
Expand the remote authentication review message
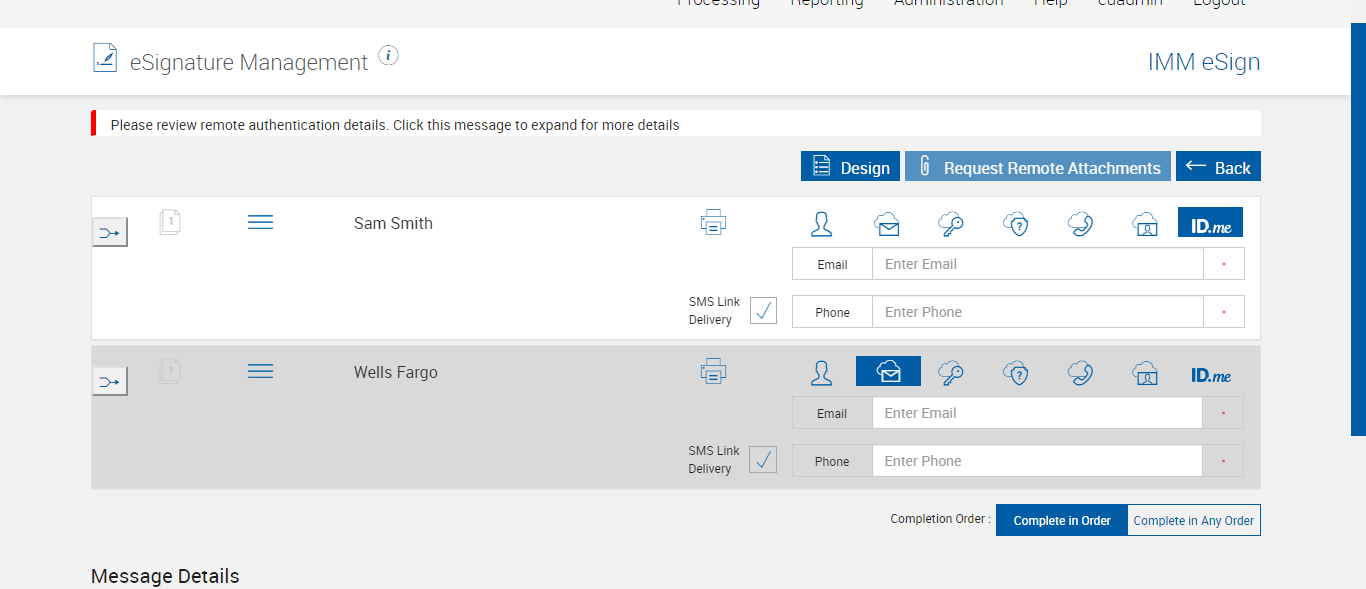click(x=395, y=125)
